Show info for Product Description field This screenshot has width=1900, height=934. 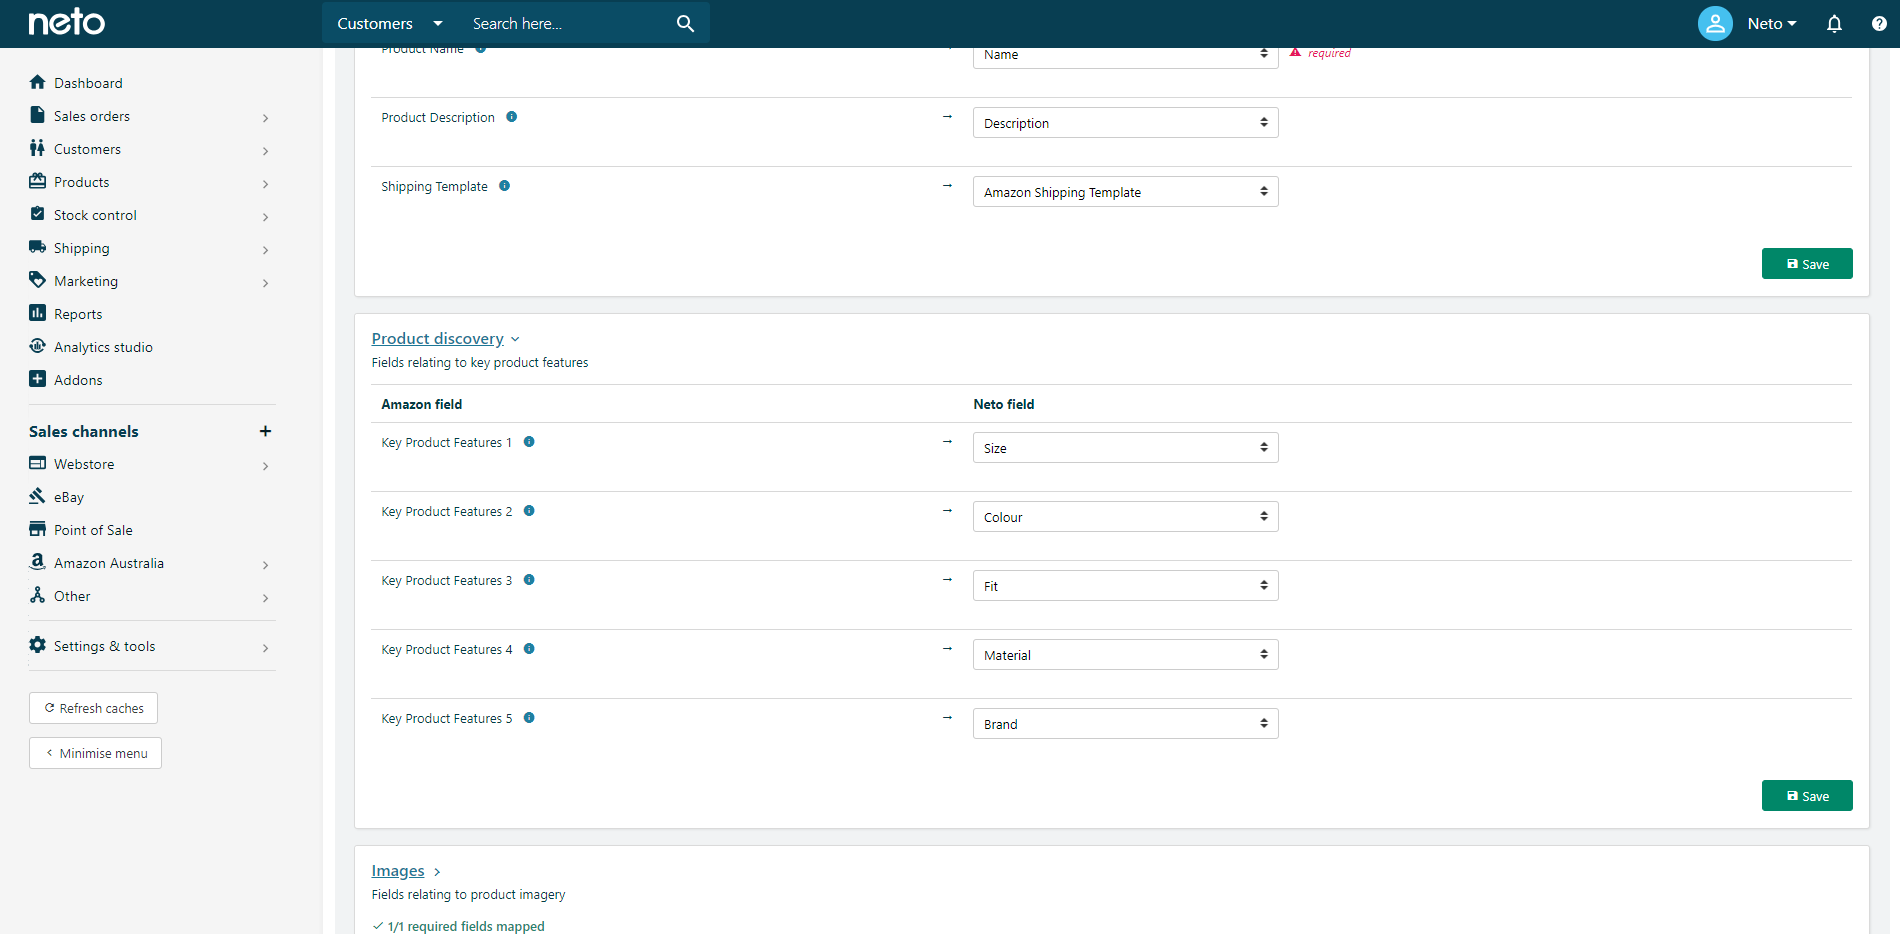(x=511, y=117)
